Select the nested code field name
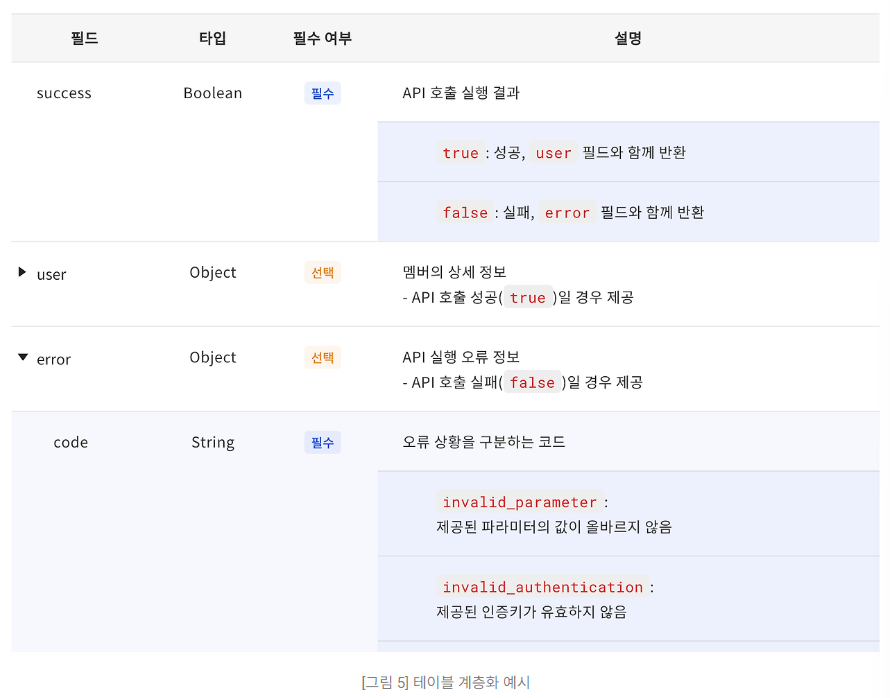890x698 pixels. [71, 442]
